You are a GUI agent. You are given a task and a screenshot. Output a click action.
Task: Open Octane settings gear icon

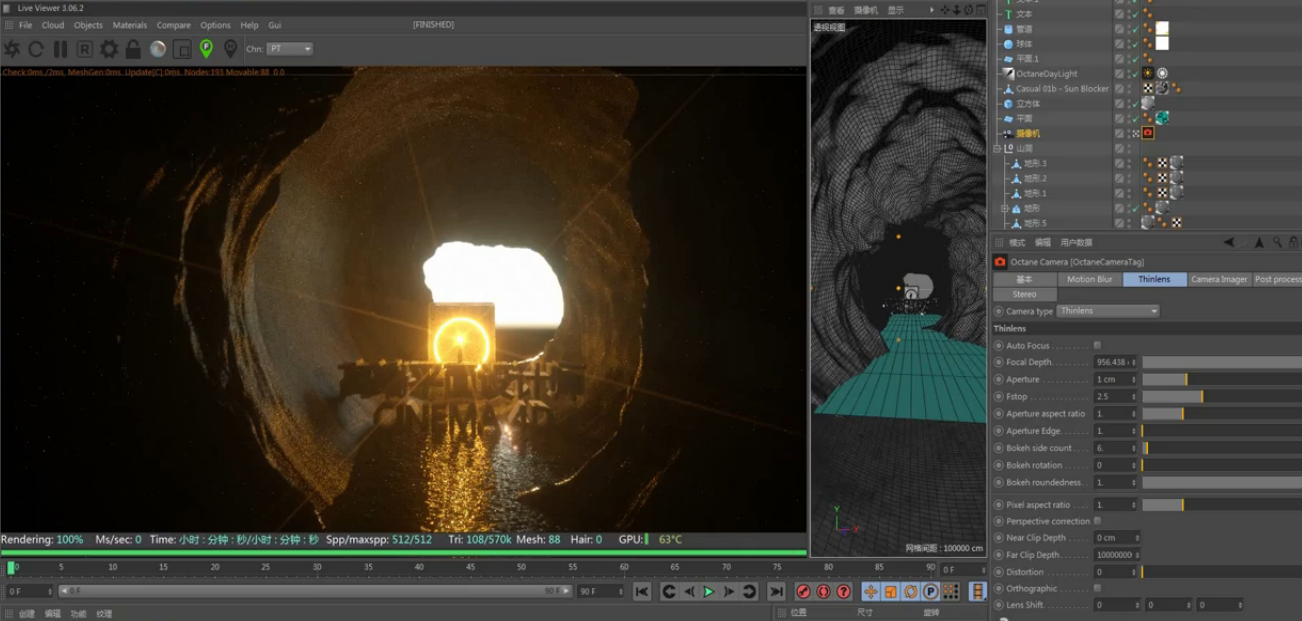[109, 49]
